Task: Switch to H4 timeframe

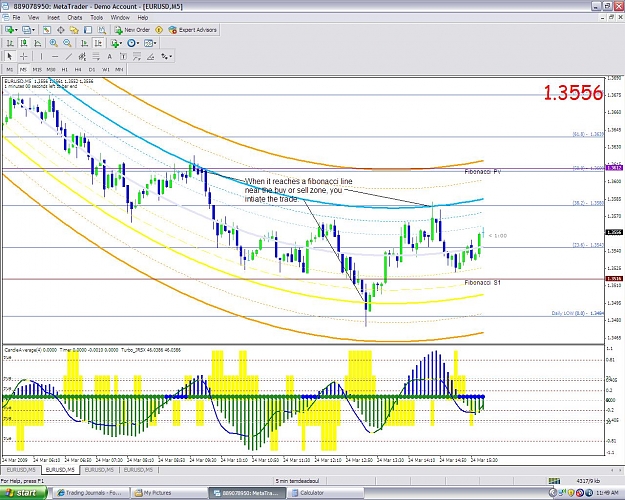Action: point(78,69)
